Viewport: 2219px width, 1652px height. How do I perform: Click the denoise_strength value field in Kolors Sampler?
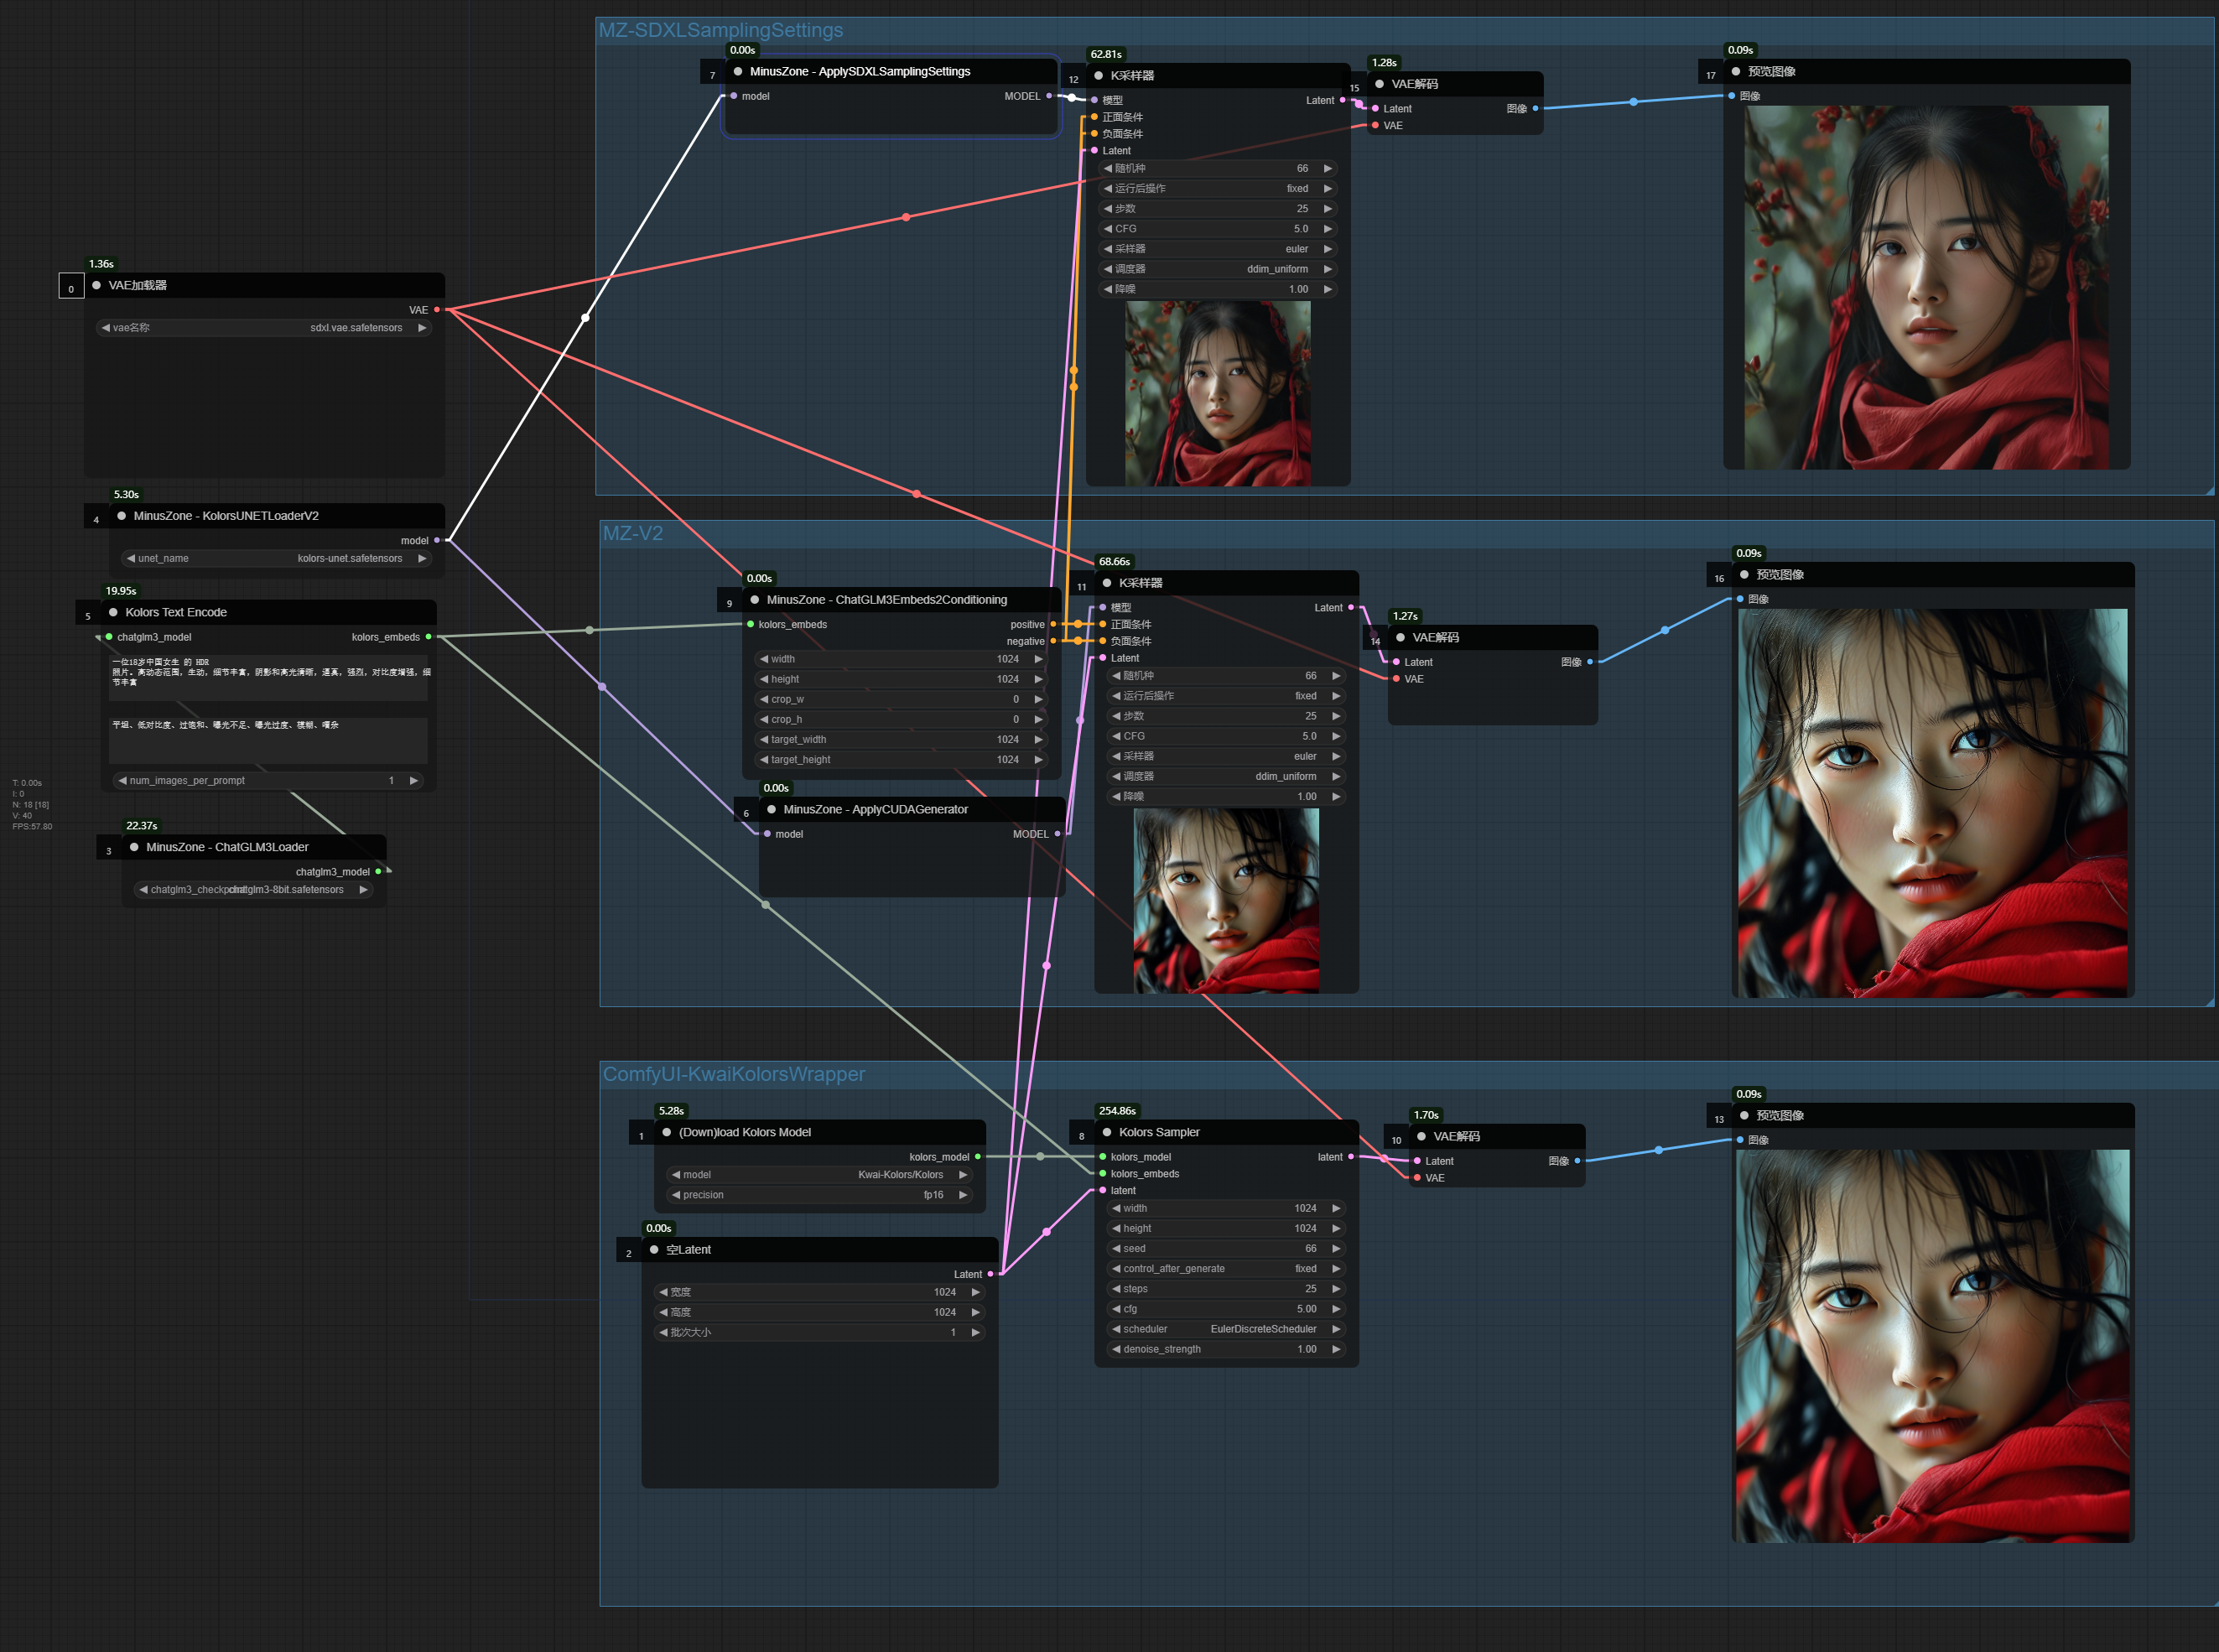click(x=1226, y=1349)
